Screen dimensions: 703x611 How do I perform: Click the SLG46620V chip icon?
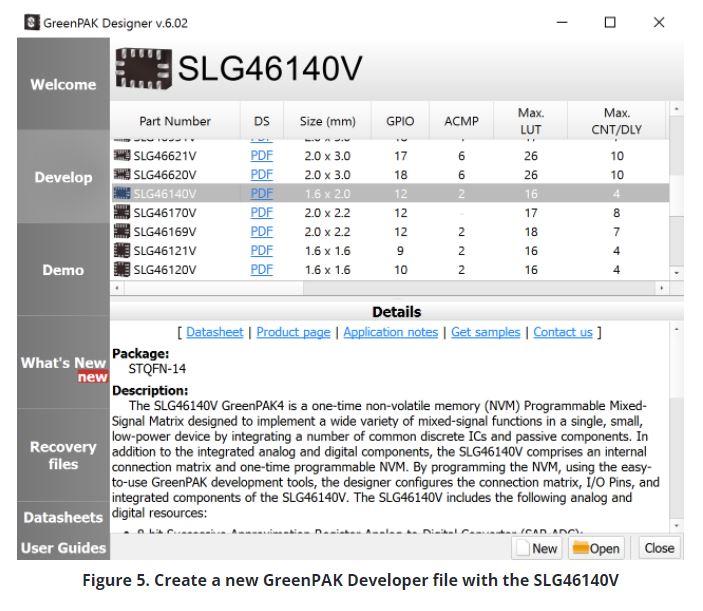click(122, 174)
